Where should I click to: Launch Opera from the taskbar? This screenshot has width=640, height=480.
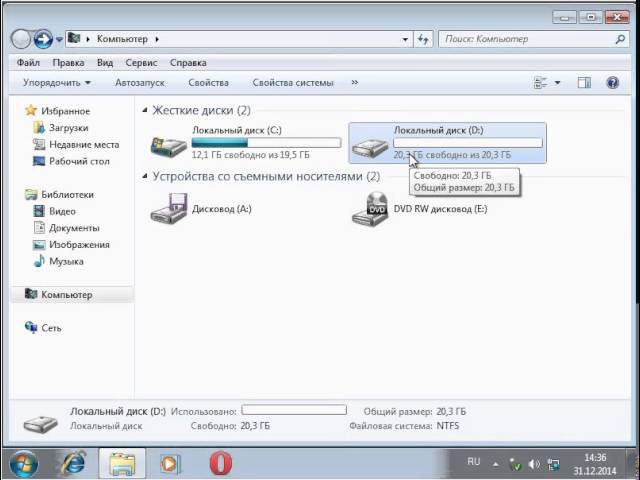(x=220, y=464)
